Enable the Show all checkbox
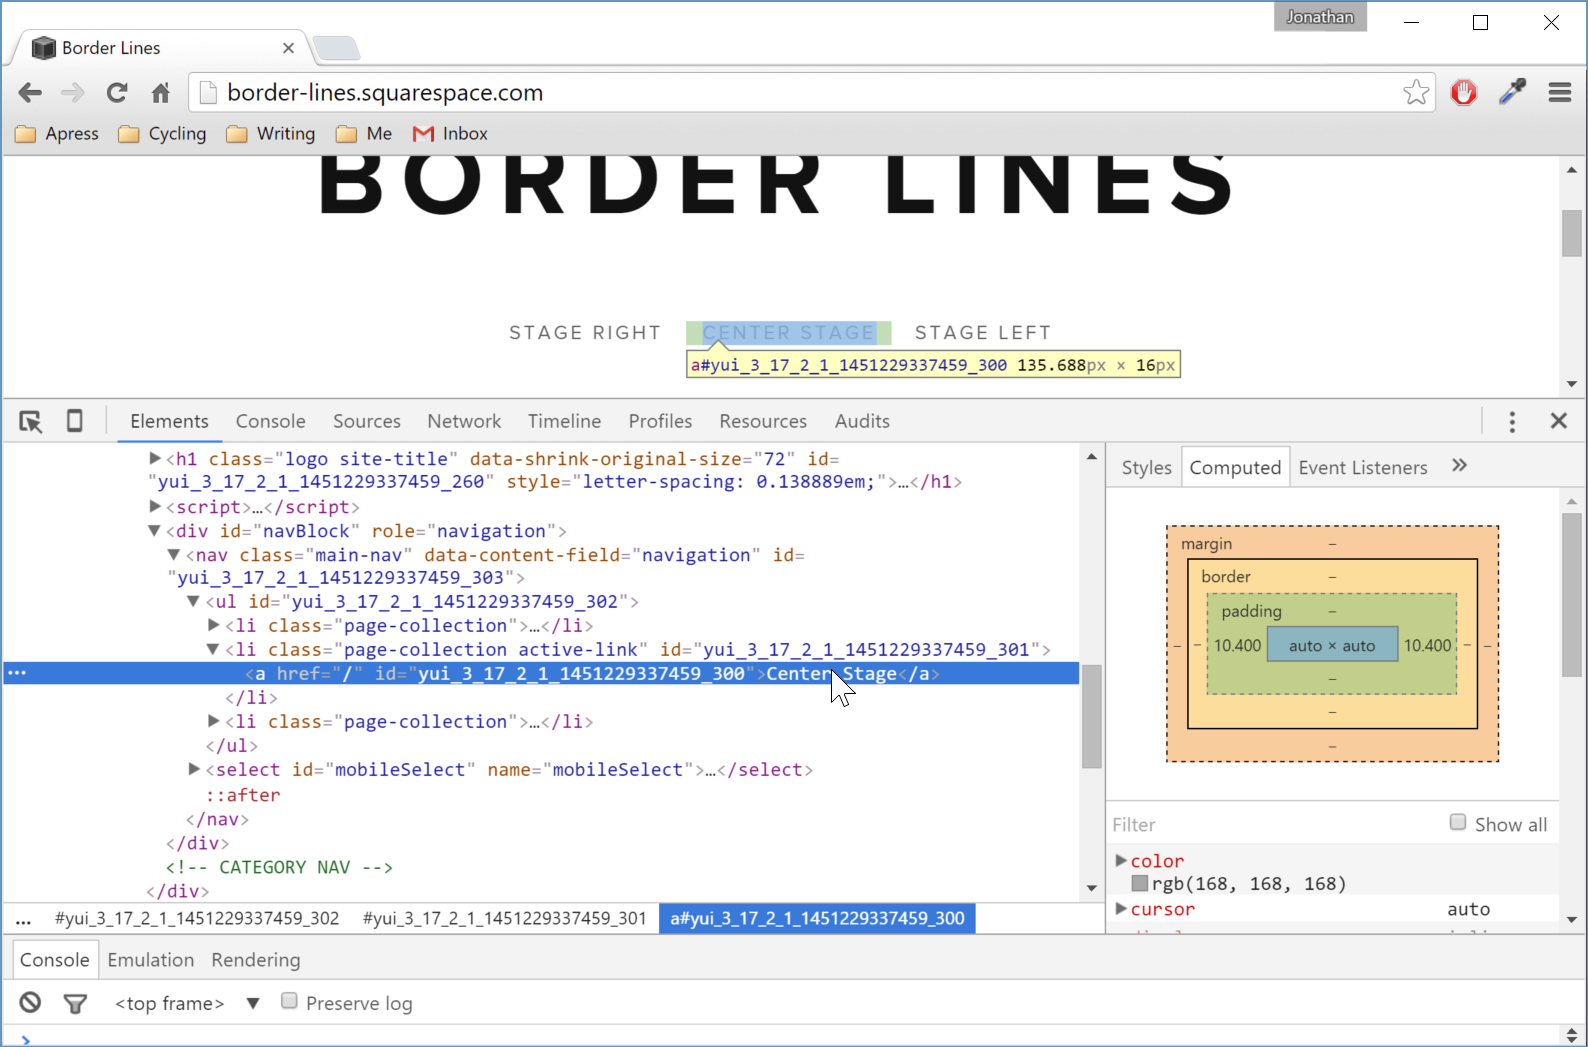Screen dimensions: 1588x1047 1458,822
